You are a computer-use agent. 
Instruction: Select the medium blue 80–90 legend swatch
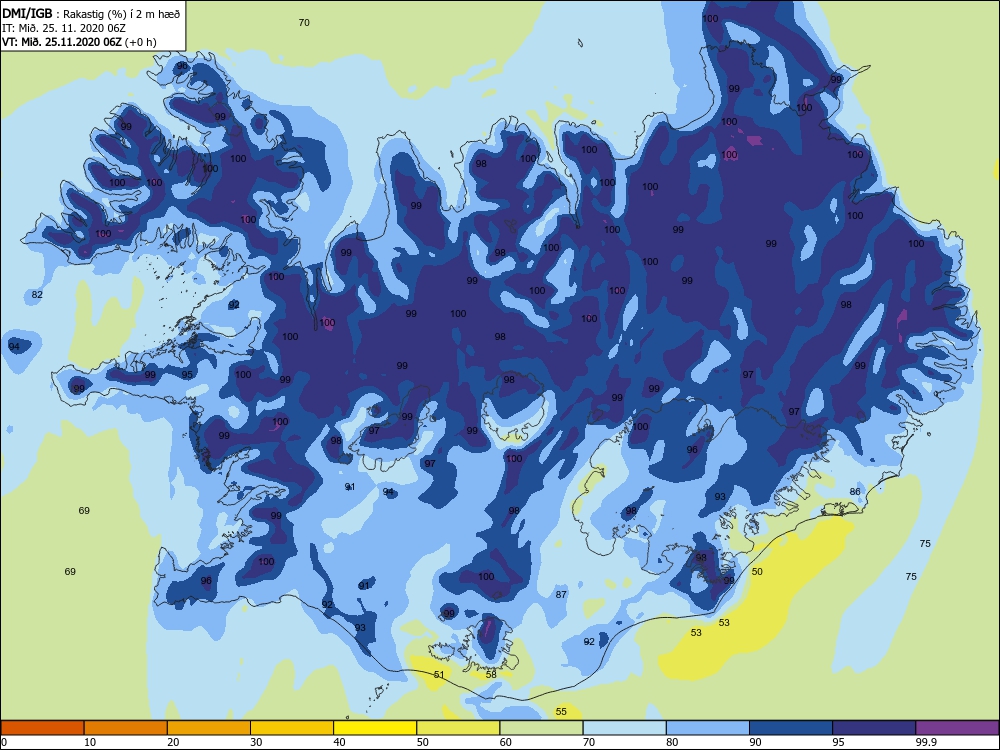pyautogui.click(x=708, y=728)
